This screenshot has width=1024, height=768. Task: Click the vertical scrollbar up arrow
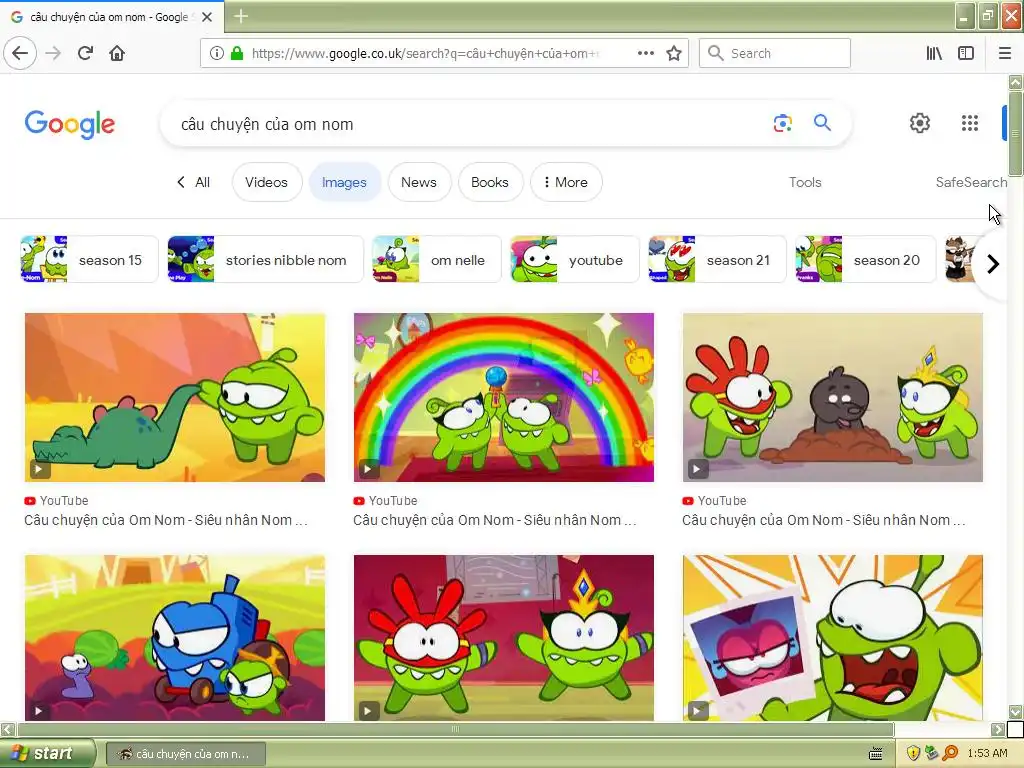pyautogui.click(x=1015, y=82)
